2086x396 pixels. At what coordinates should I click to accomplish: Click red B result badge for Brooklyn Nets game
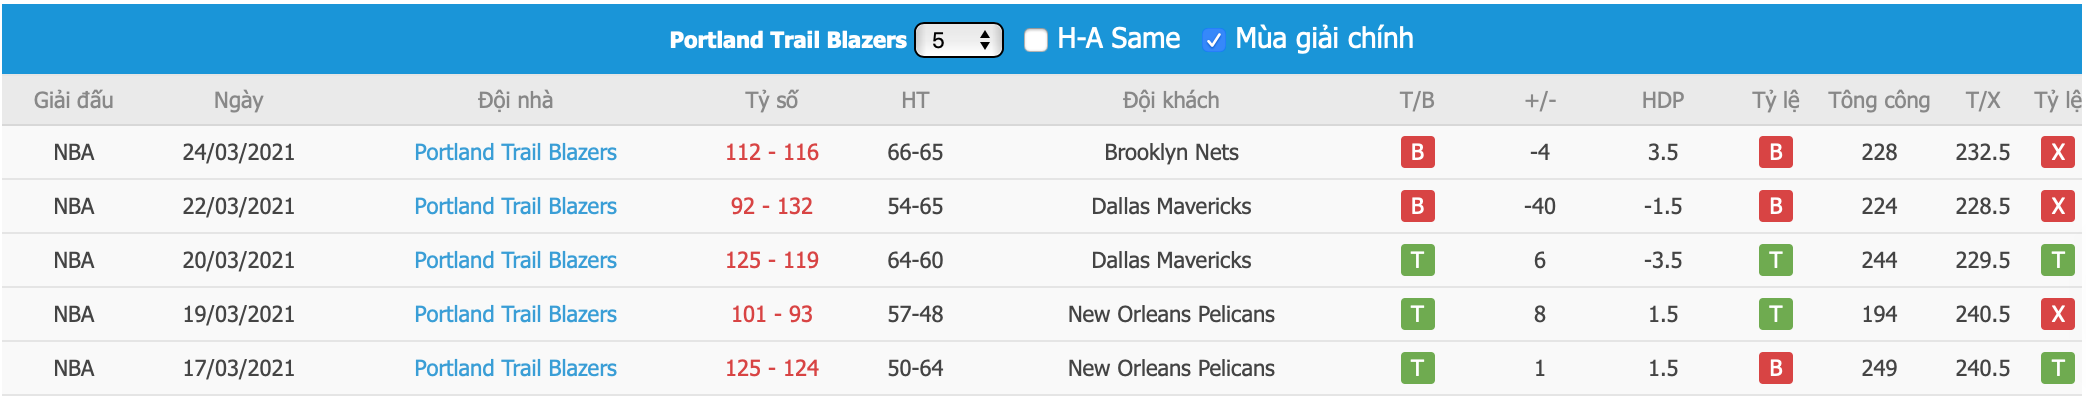pos(1417,152)
